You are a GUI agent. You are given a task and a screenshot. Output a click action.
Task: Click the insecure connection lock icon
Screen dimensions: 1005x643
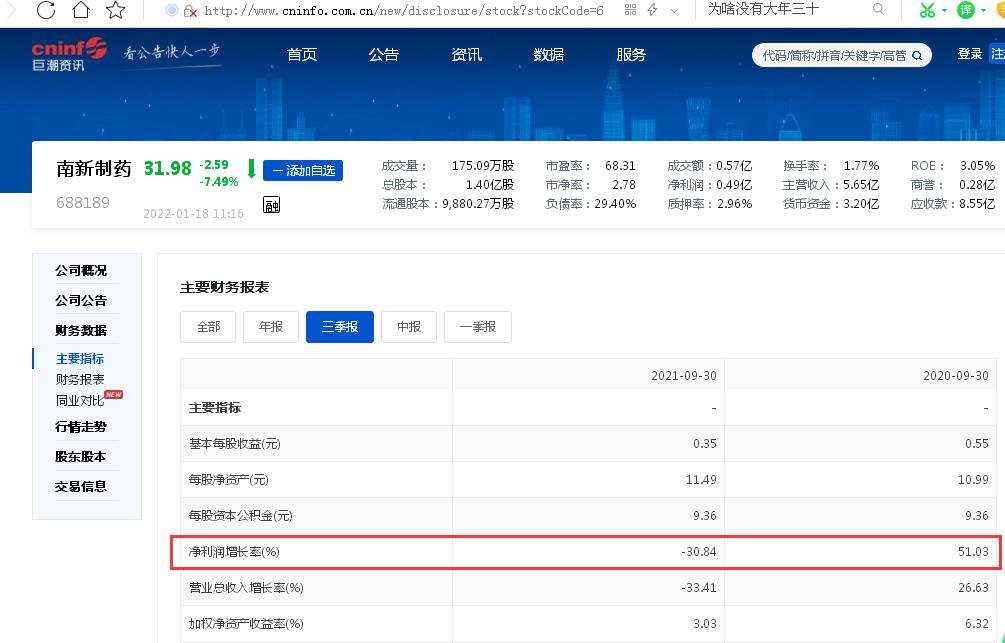click(x=190, y=10)
